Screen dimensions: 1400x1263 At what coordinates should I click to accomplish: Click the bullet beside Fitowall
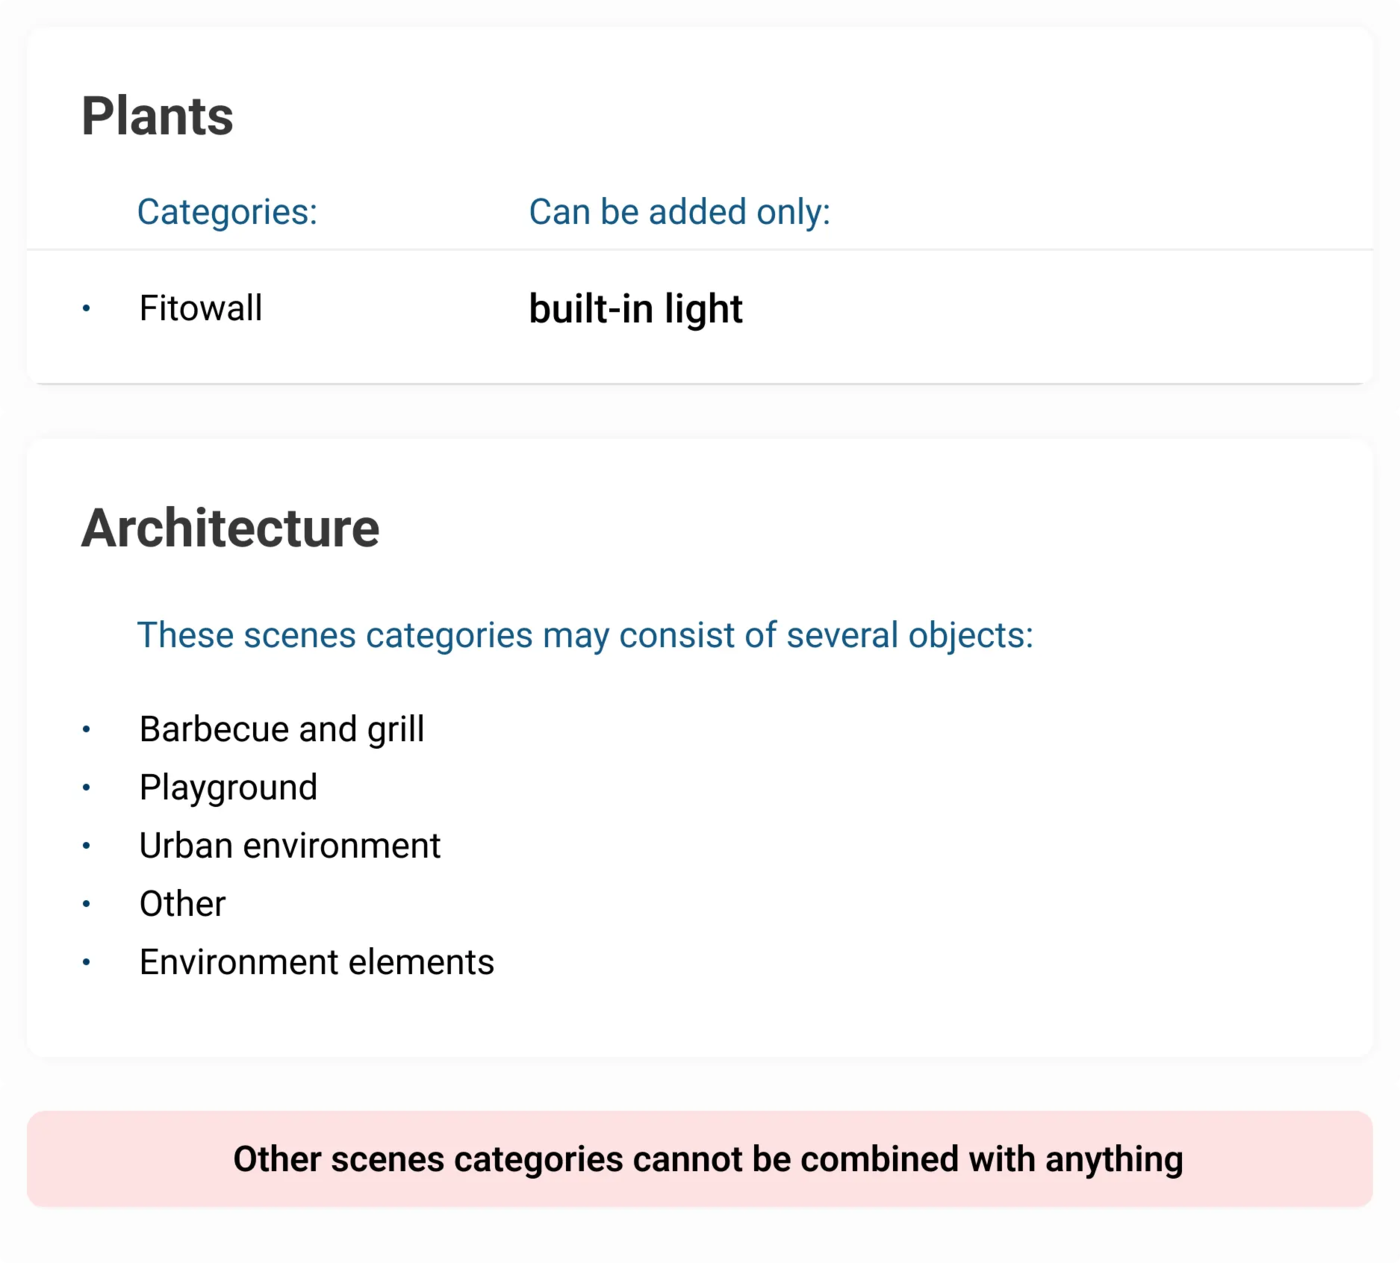point(86,308)
